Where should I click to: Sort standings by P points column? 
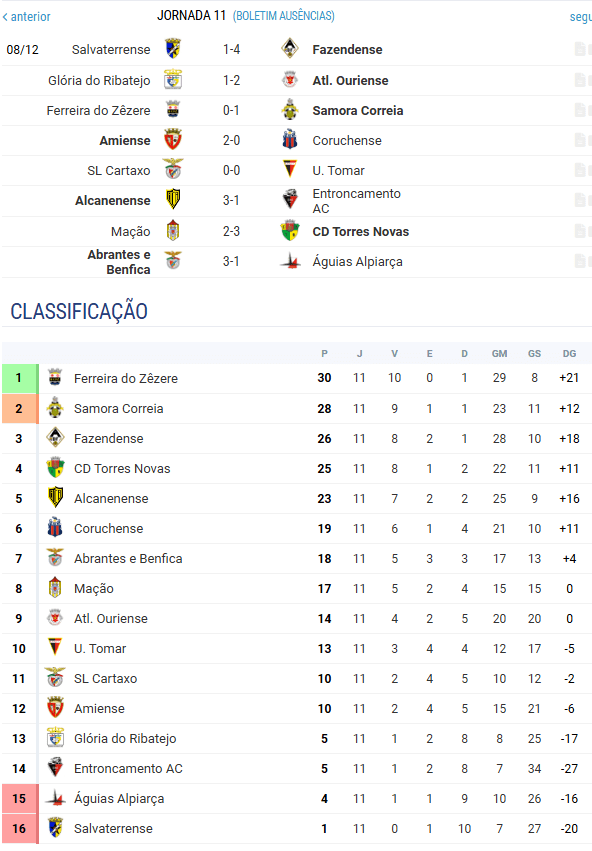click(x=324, y=354)
